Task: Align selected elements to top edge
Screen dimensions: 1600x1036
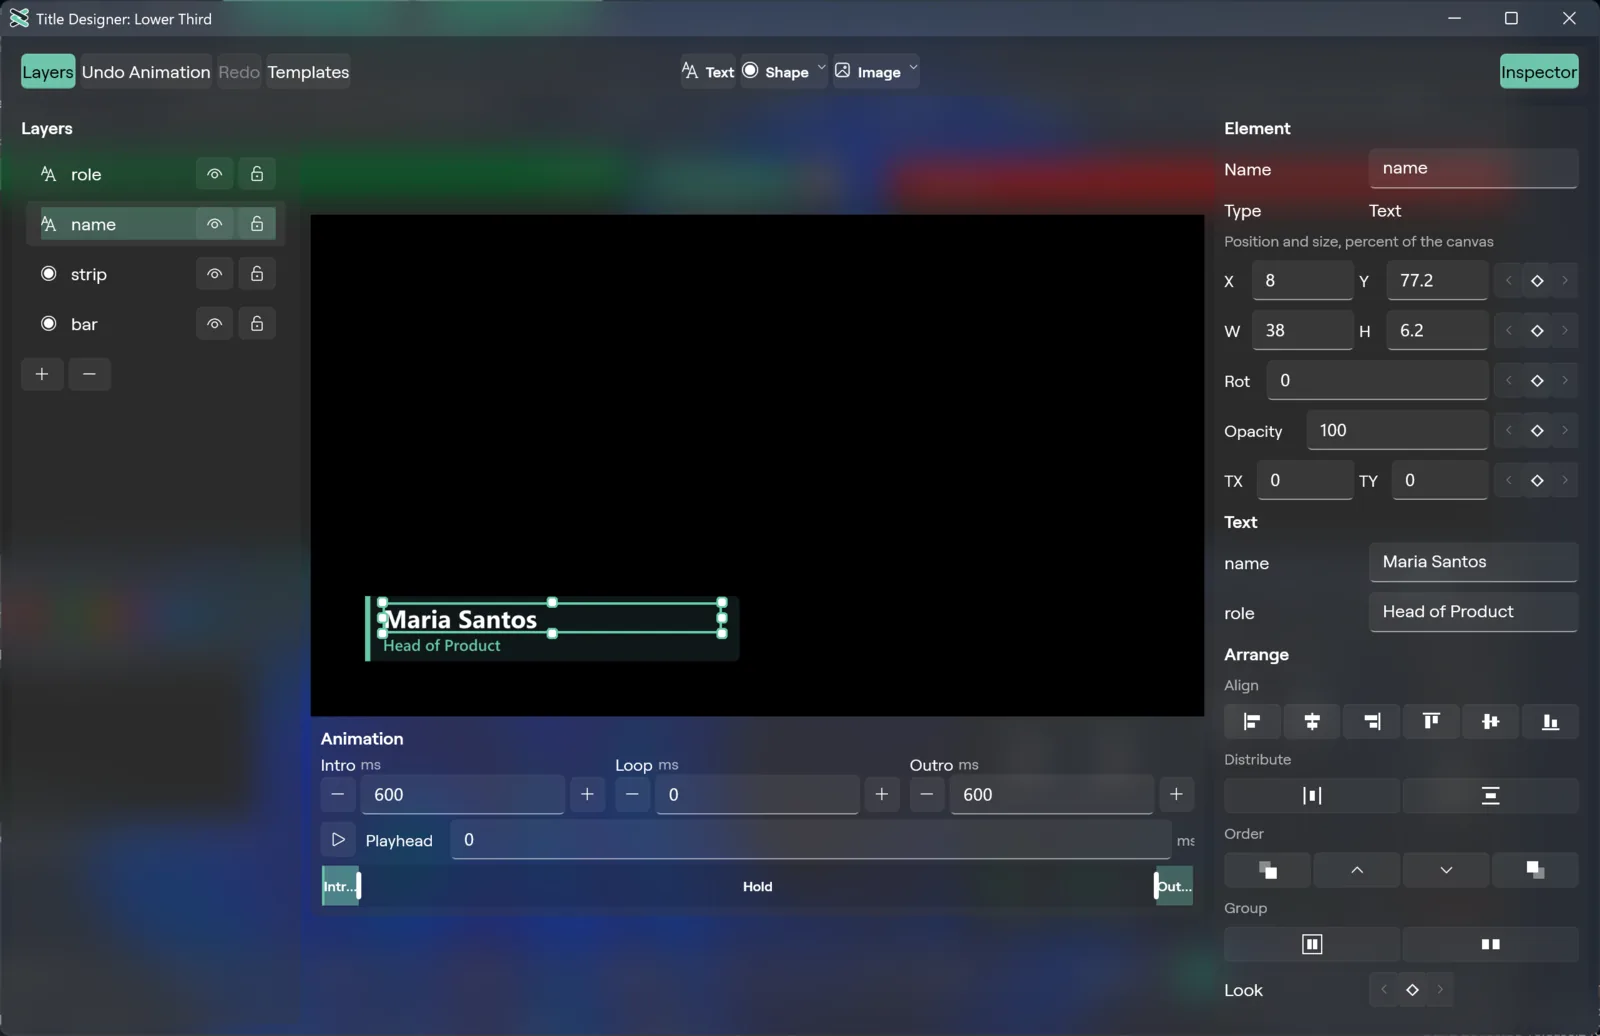Action: (1431, 721)
